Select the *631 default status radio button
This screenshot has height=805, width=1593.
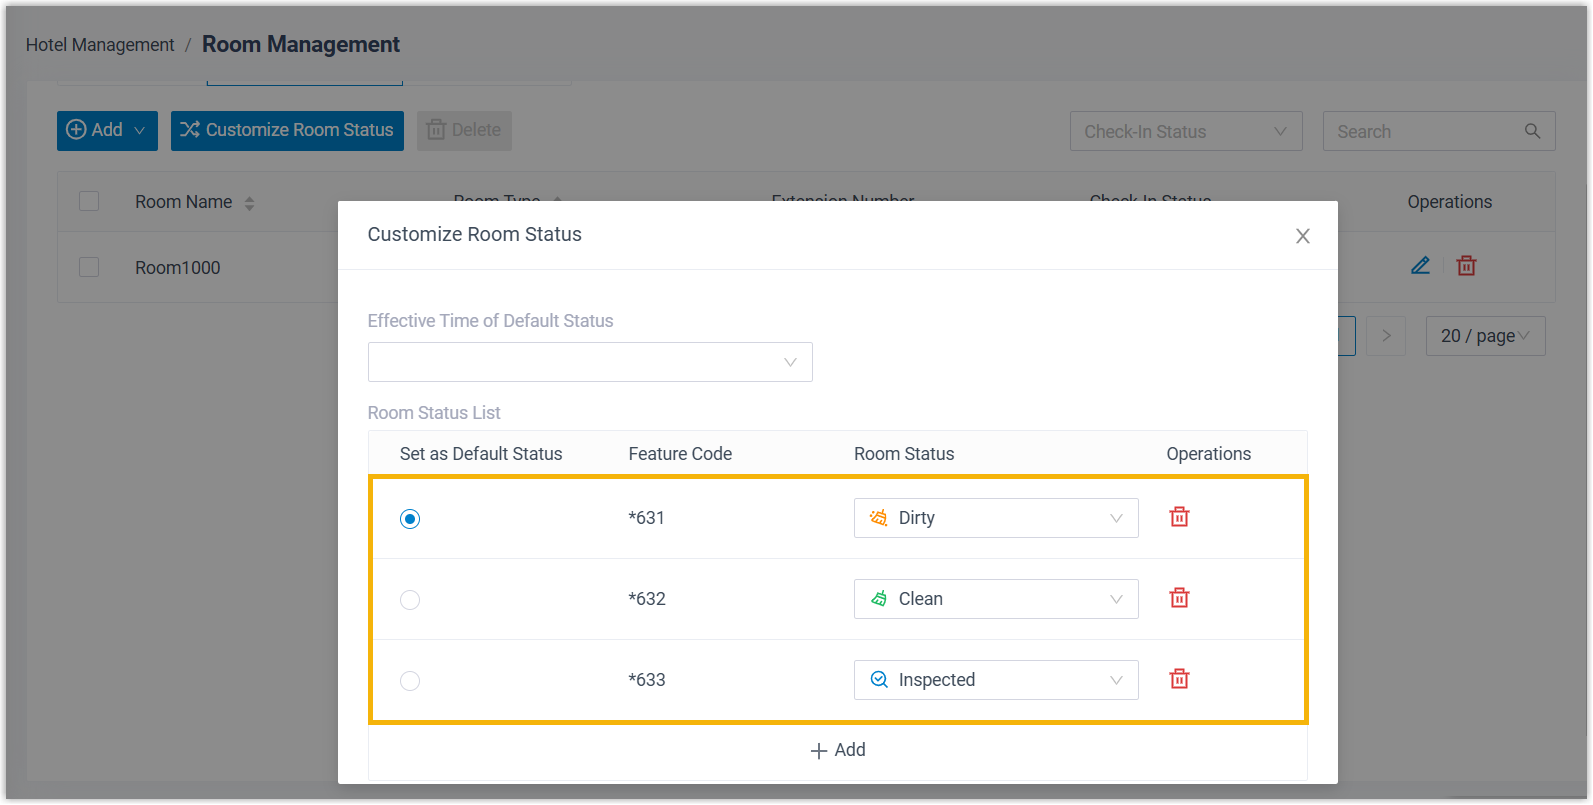pos(410,519)
